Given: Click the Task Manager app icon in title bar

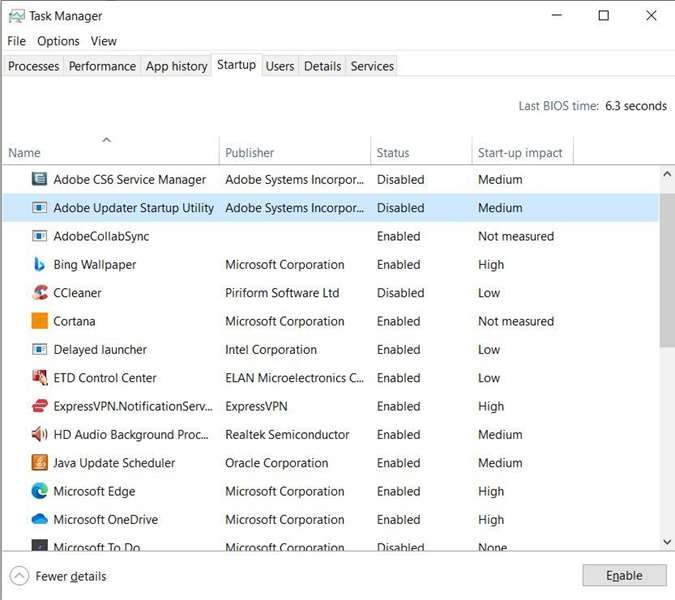Looking at the screenshot, I should (x=16, y=16).
